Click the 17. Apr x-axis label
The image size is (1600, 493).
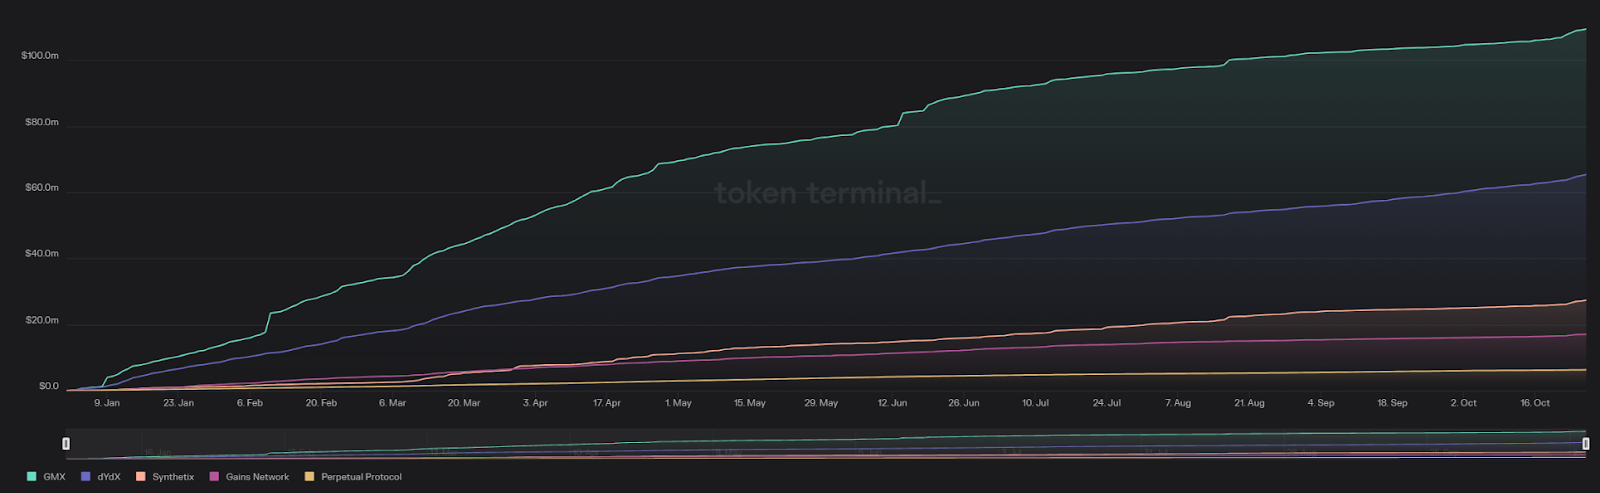(607, 403)
